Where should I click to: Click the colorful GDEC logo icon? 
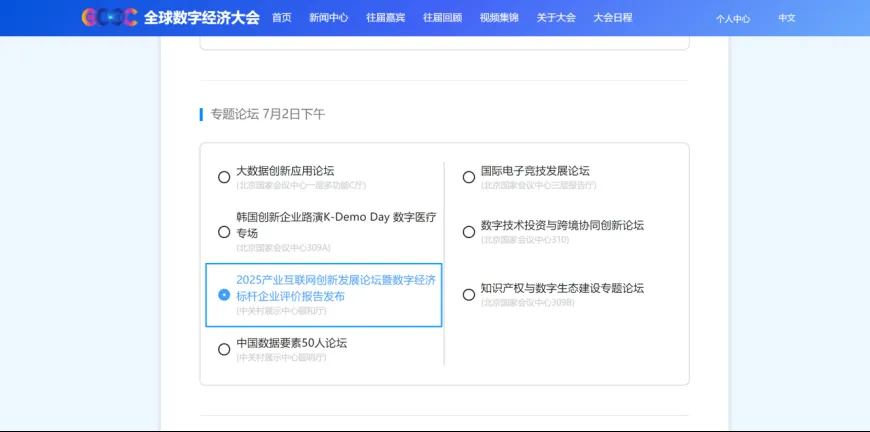(x=109, y=17)
